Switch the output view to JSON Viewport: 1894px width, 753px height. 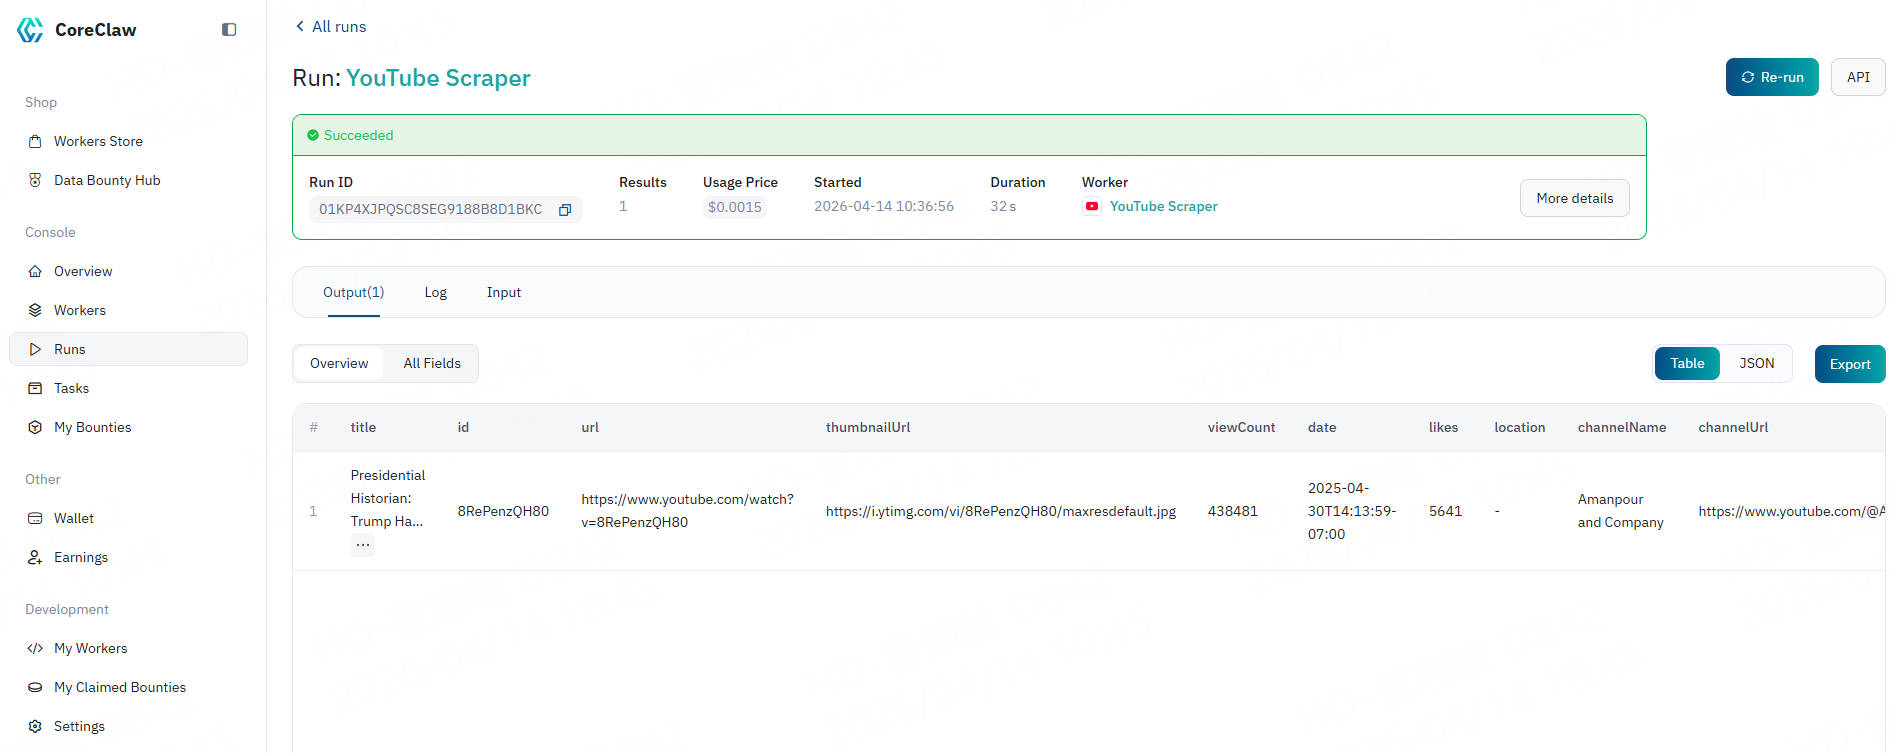1756,363
